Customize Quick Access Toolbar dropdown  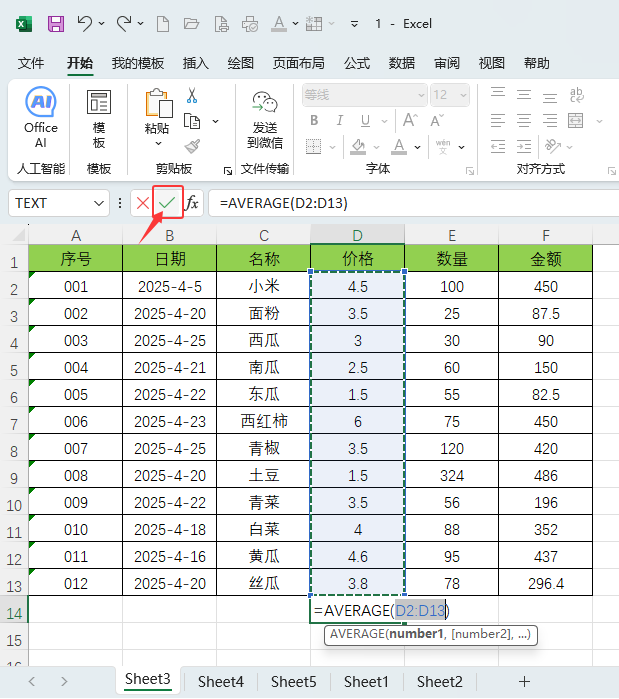pyautogui.click(x=354, y=24)
